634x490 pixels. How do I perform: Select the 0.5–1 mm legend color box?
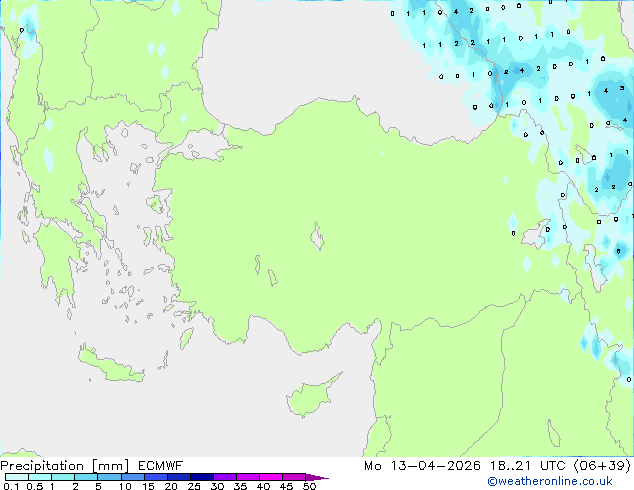40,477
